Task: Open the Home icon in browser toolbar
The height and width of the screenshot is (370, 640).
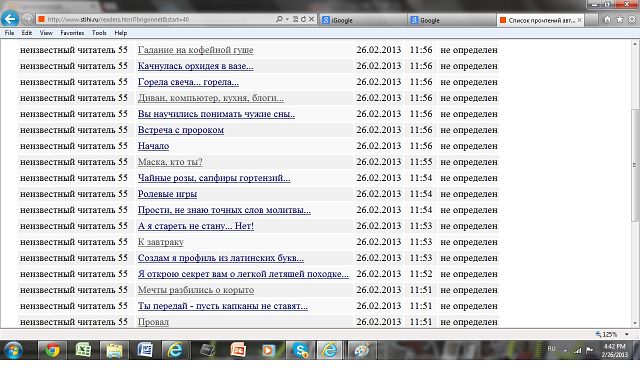Action: (607, 19)
